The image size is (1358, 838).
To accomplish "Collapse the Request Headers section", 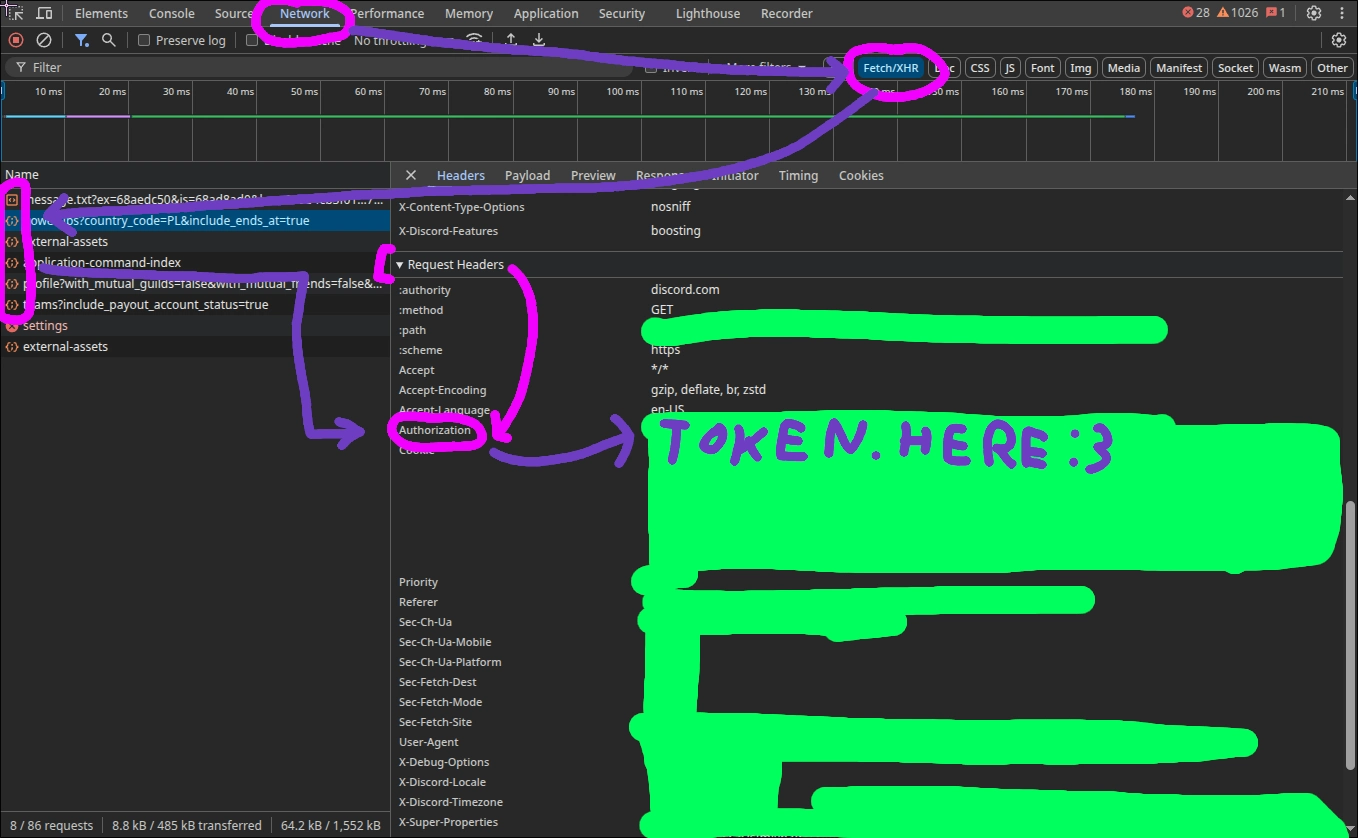I will point(400,265).
